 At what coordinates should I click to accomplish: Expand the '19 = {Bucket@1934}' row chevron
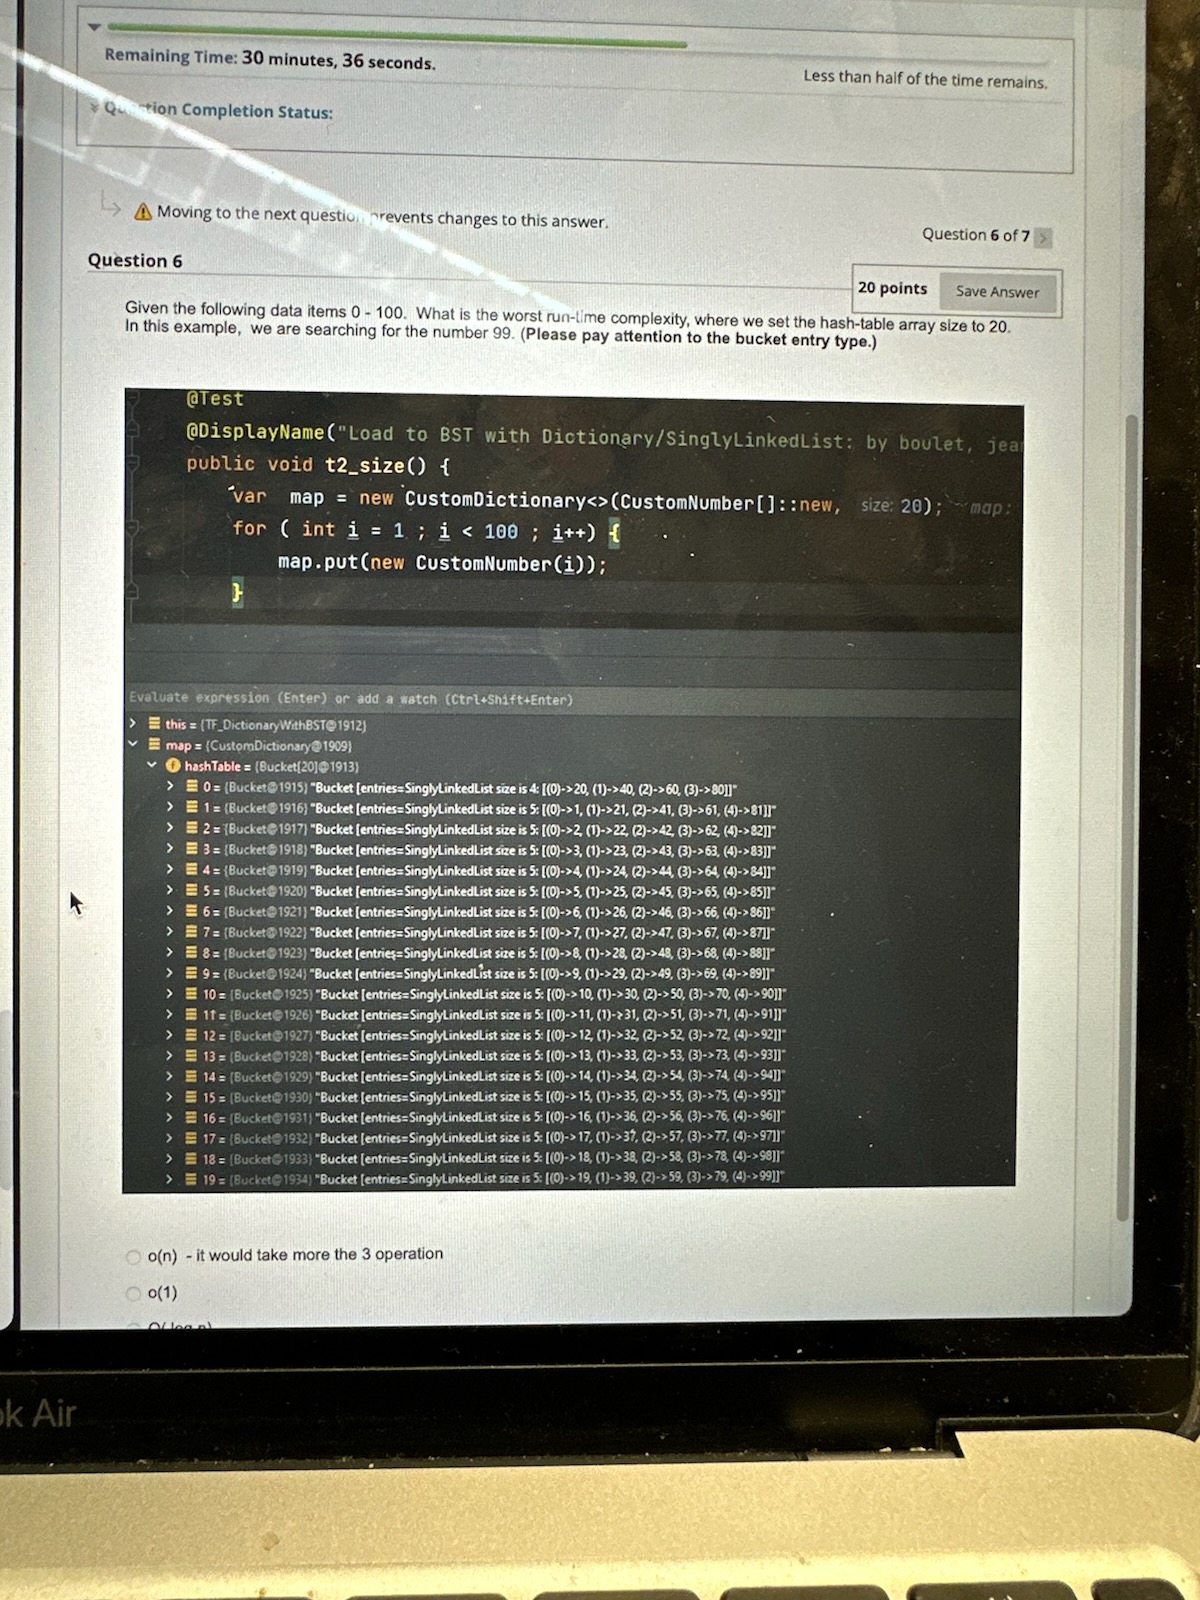pos(171,1179)
